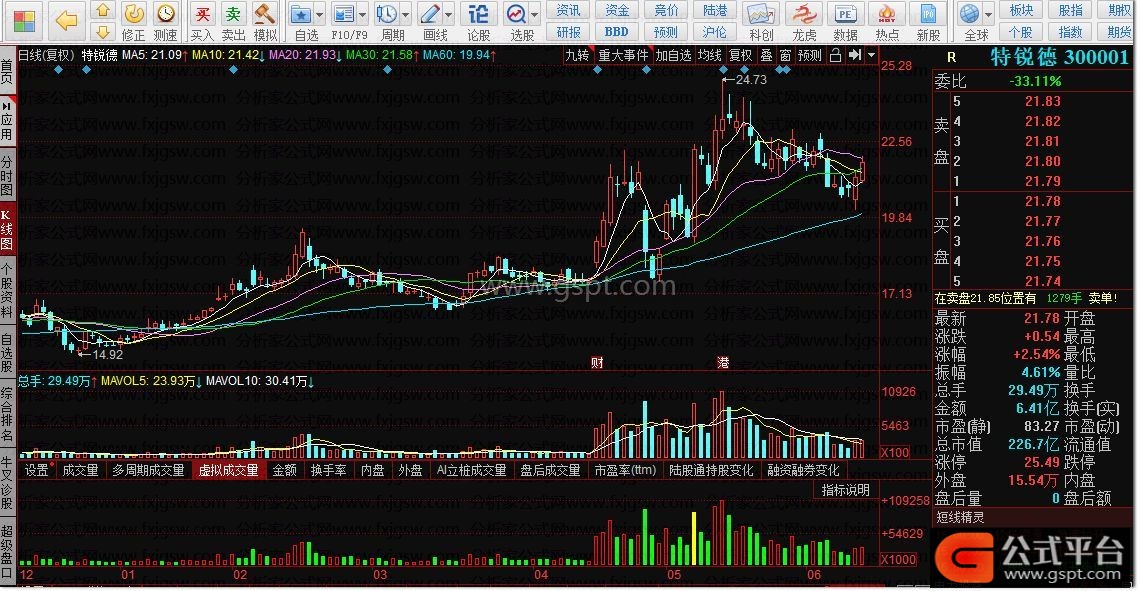
Task: Click the skip-to-end arrow on chart toolbar
Action: coord(854,55)
